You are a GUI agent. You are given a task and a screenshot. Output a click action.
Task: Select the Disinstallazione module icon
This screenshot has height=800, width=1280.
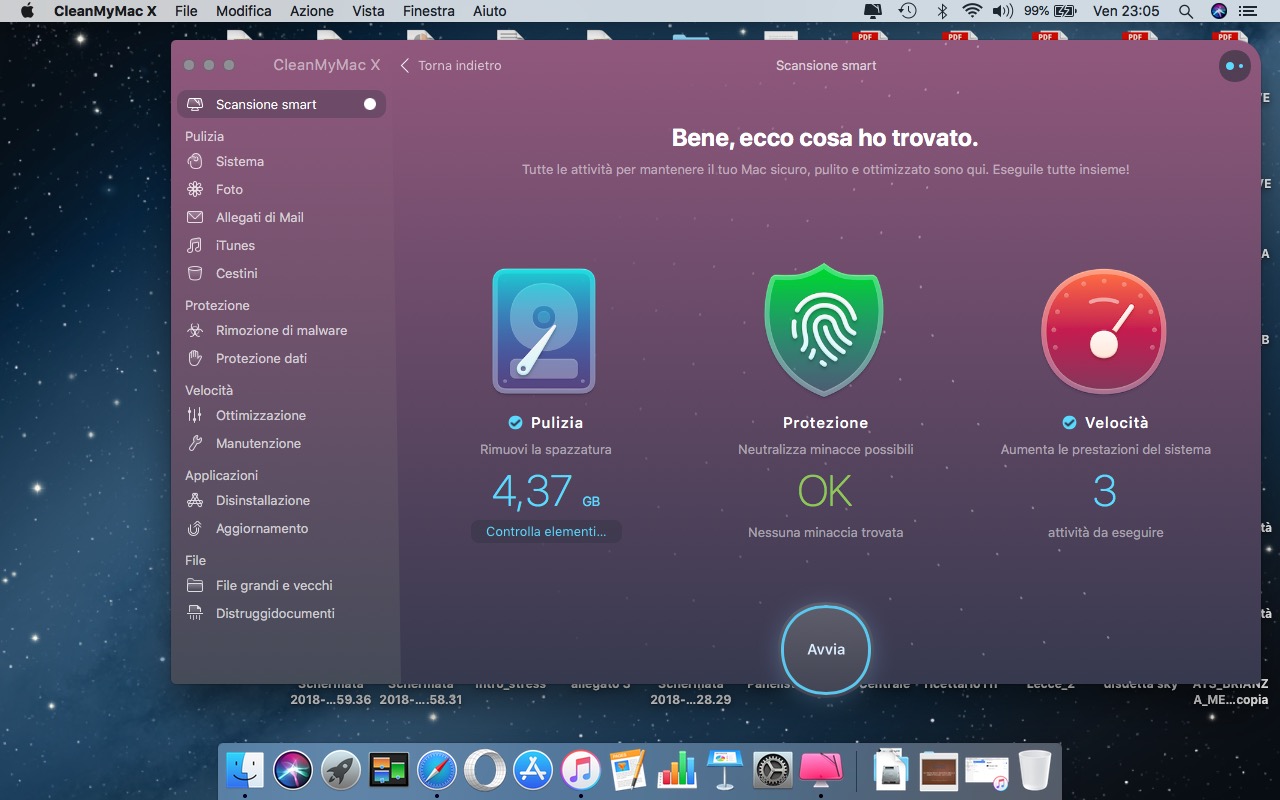pyautogui.click(x=195, y=500)
